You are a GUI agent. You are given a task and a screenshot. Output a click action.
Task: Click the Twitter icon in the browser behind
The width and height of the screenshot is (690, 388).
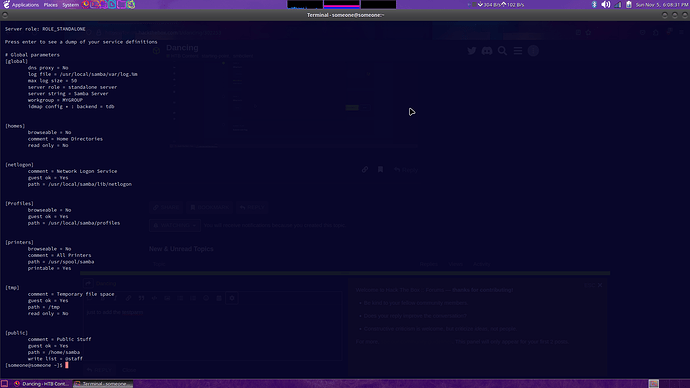point(472,51)
